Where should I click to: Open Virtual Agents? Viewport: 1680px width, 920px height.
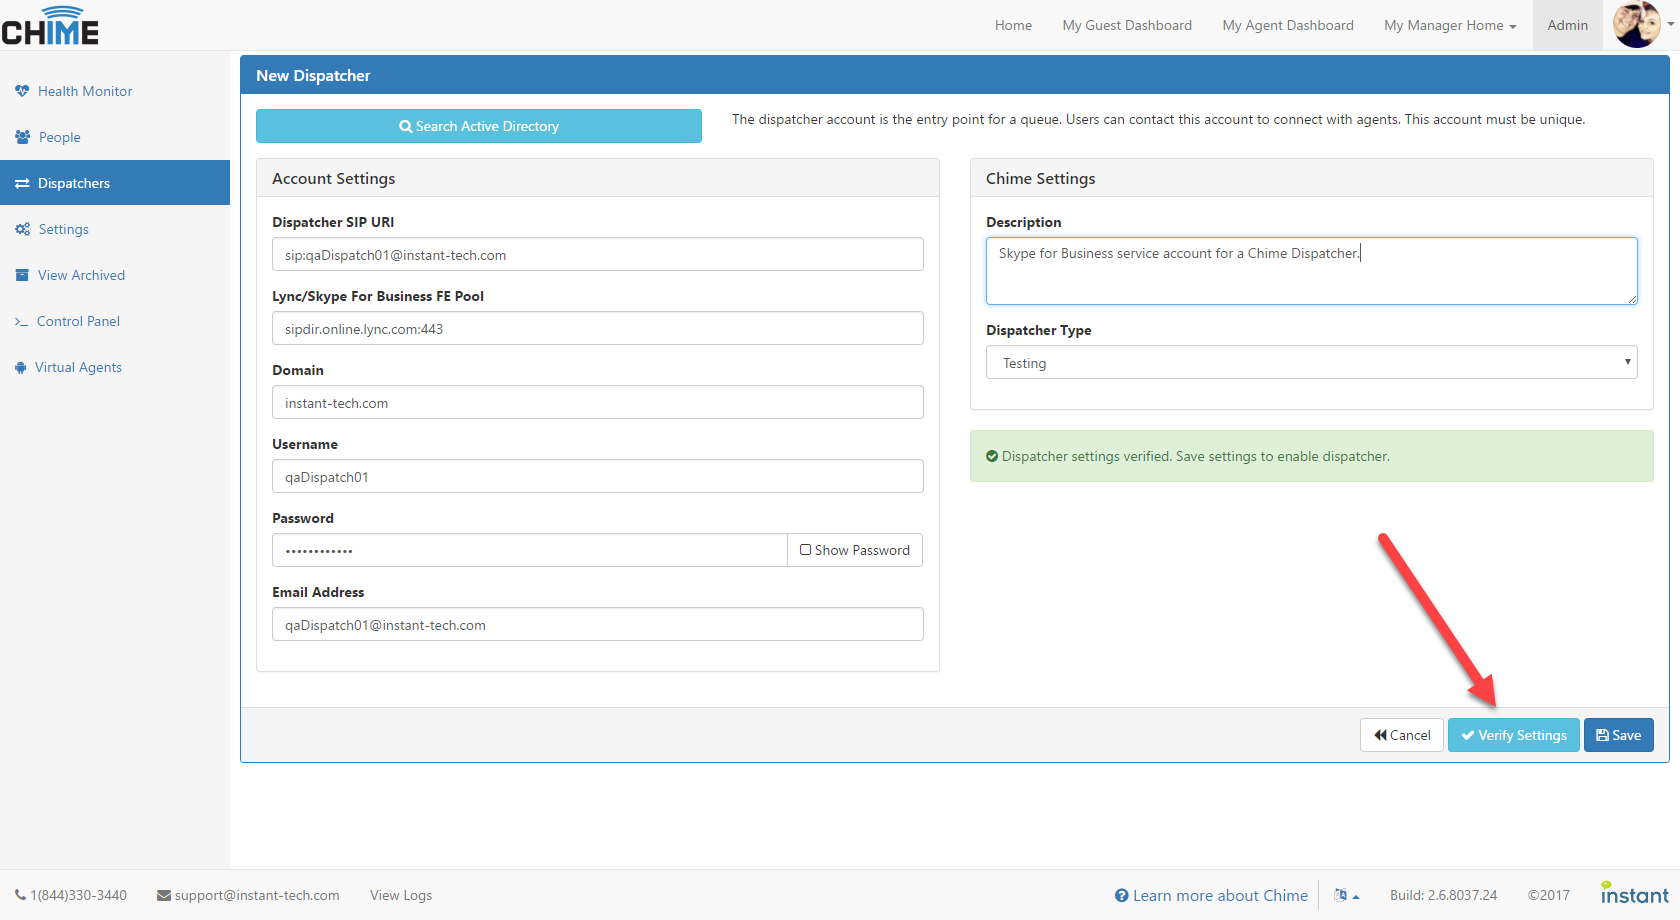[x=78, y=367]
